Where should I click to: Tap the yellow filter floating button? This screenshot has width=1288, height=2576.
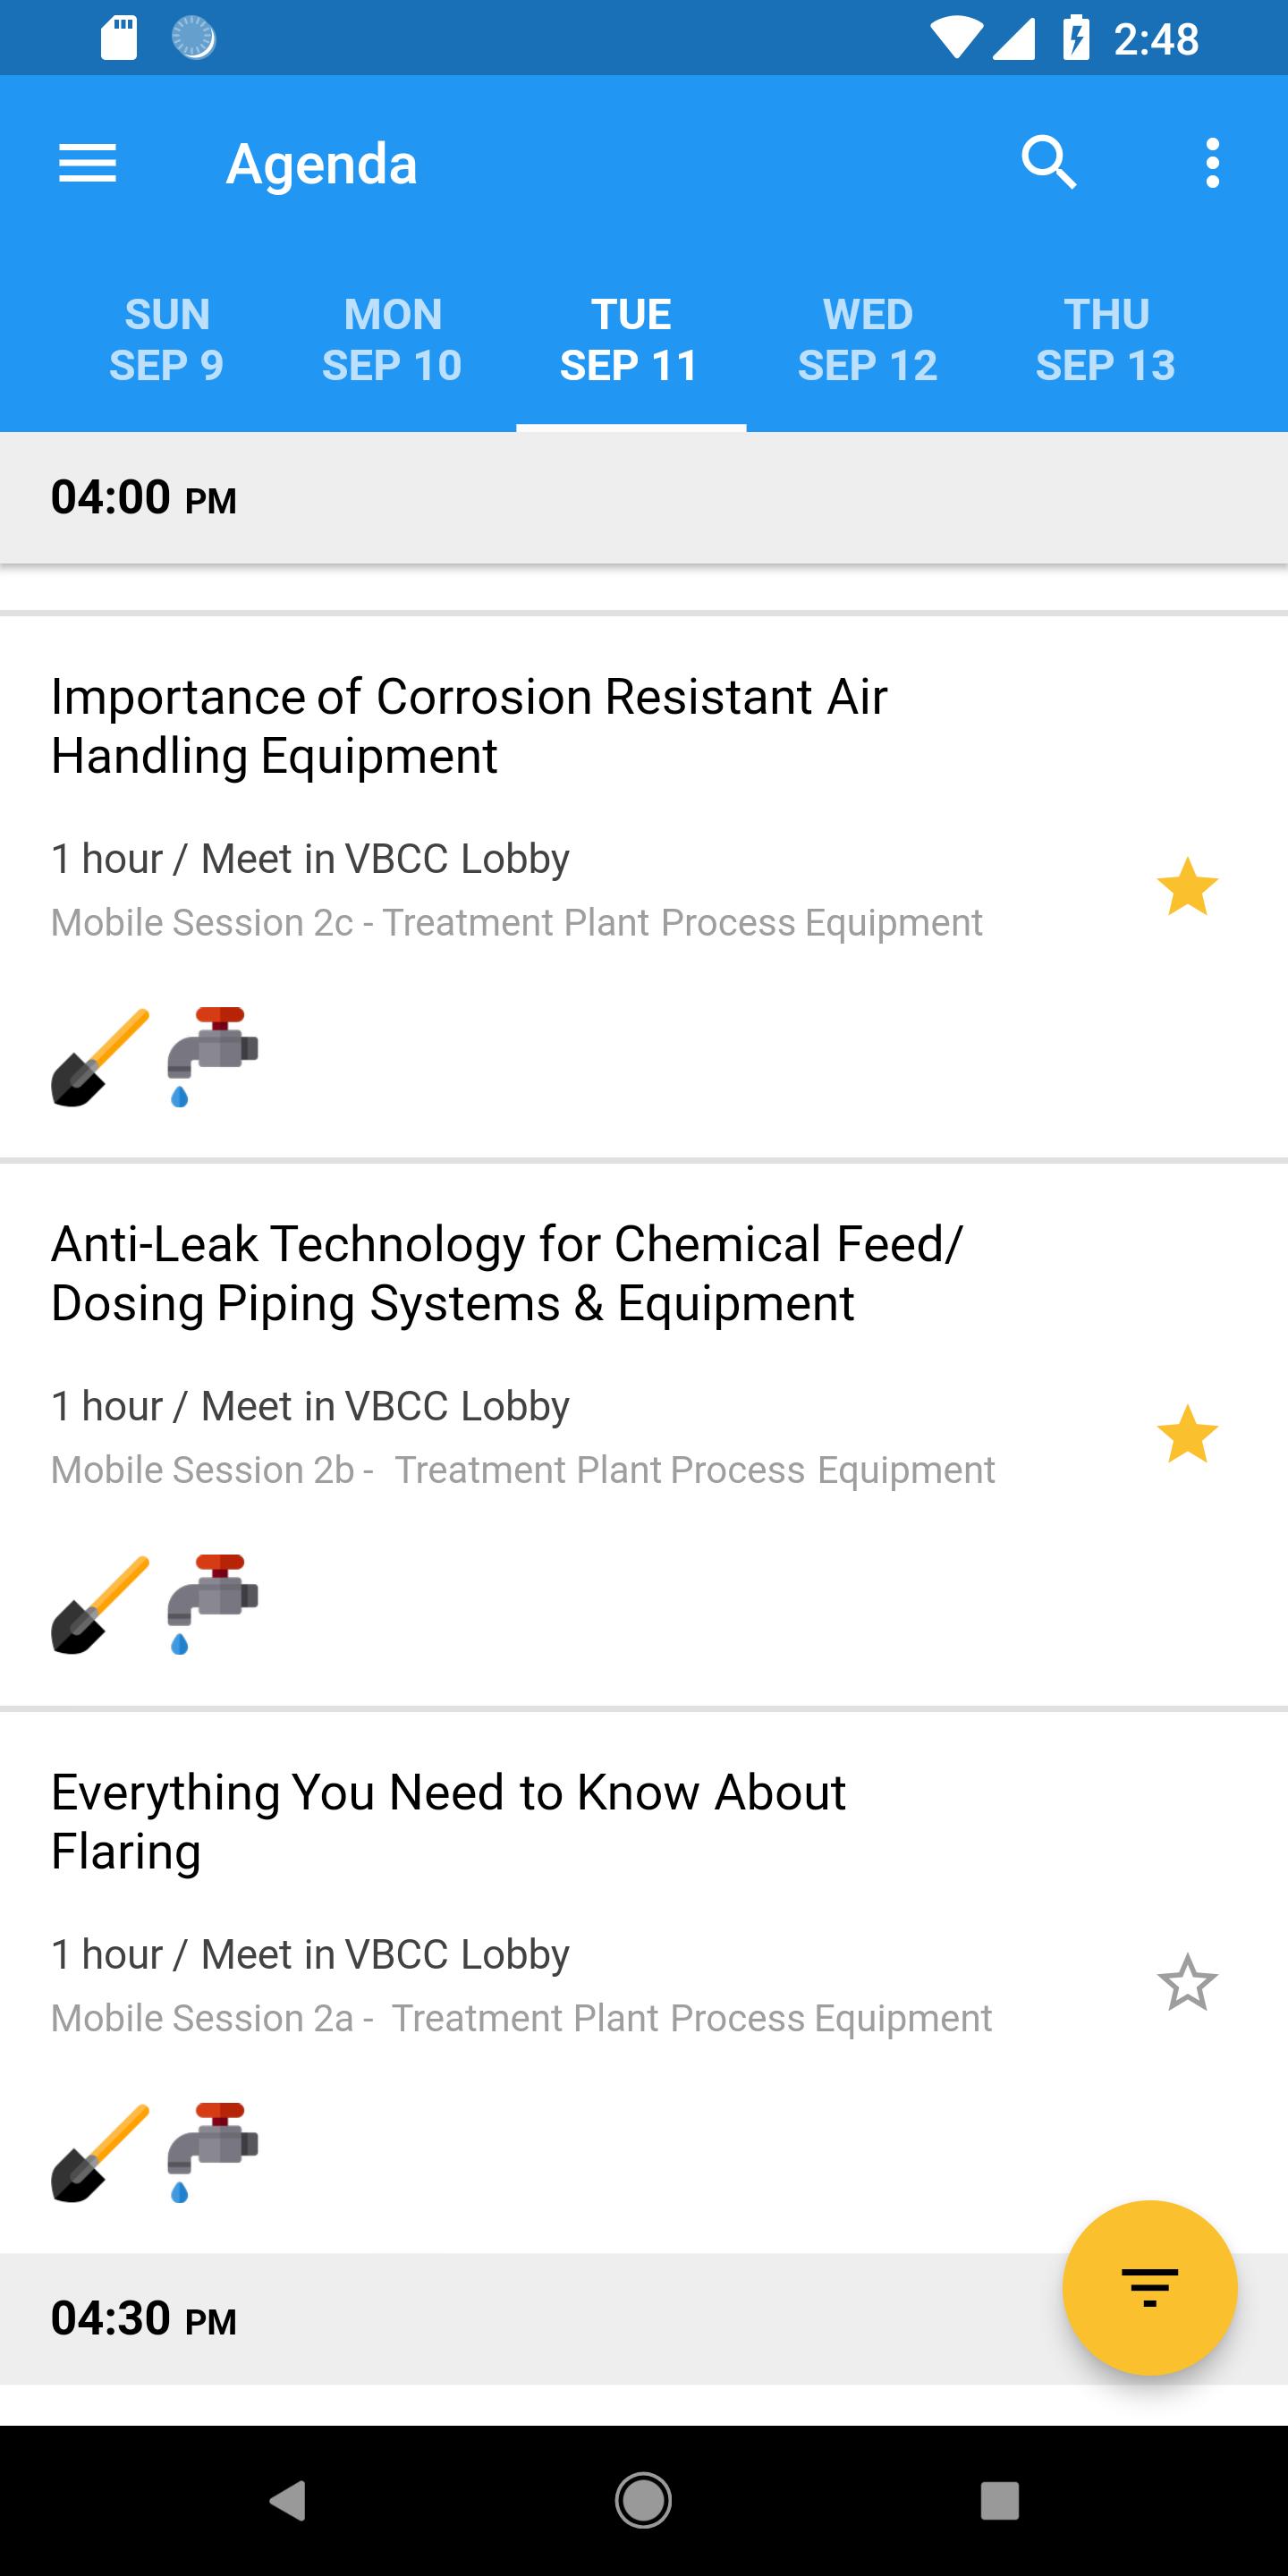(x=1149, y=2287)
